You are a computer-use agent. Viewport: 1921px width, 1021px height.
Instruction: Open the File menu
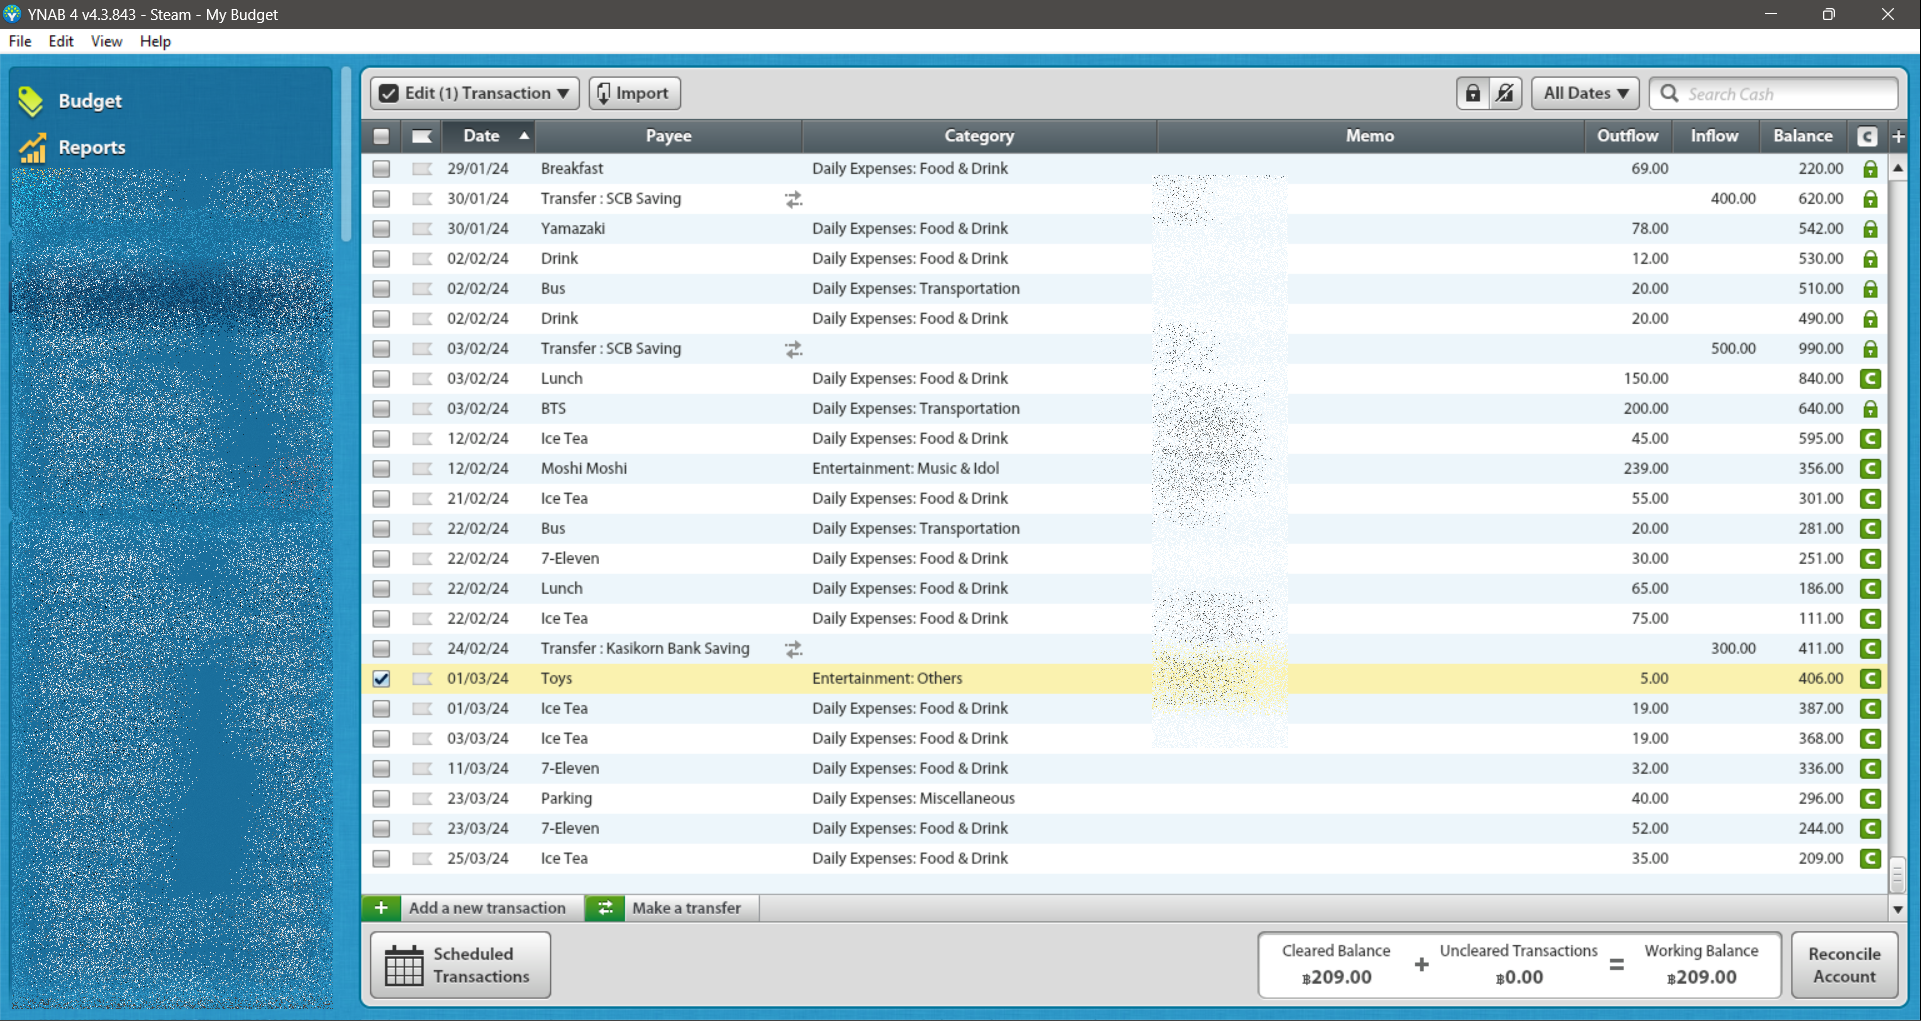click(20, 42)
